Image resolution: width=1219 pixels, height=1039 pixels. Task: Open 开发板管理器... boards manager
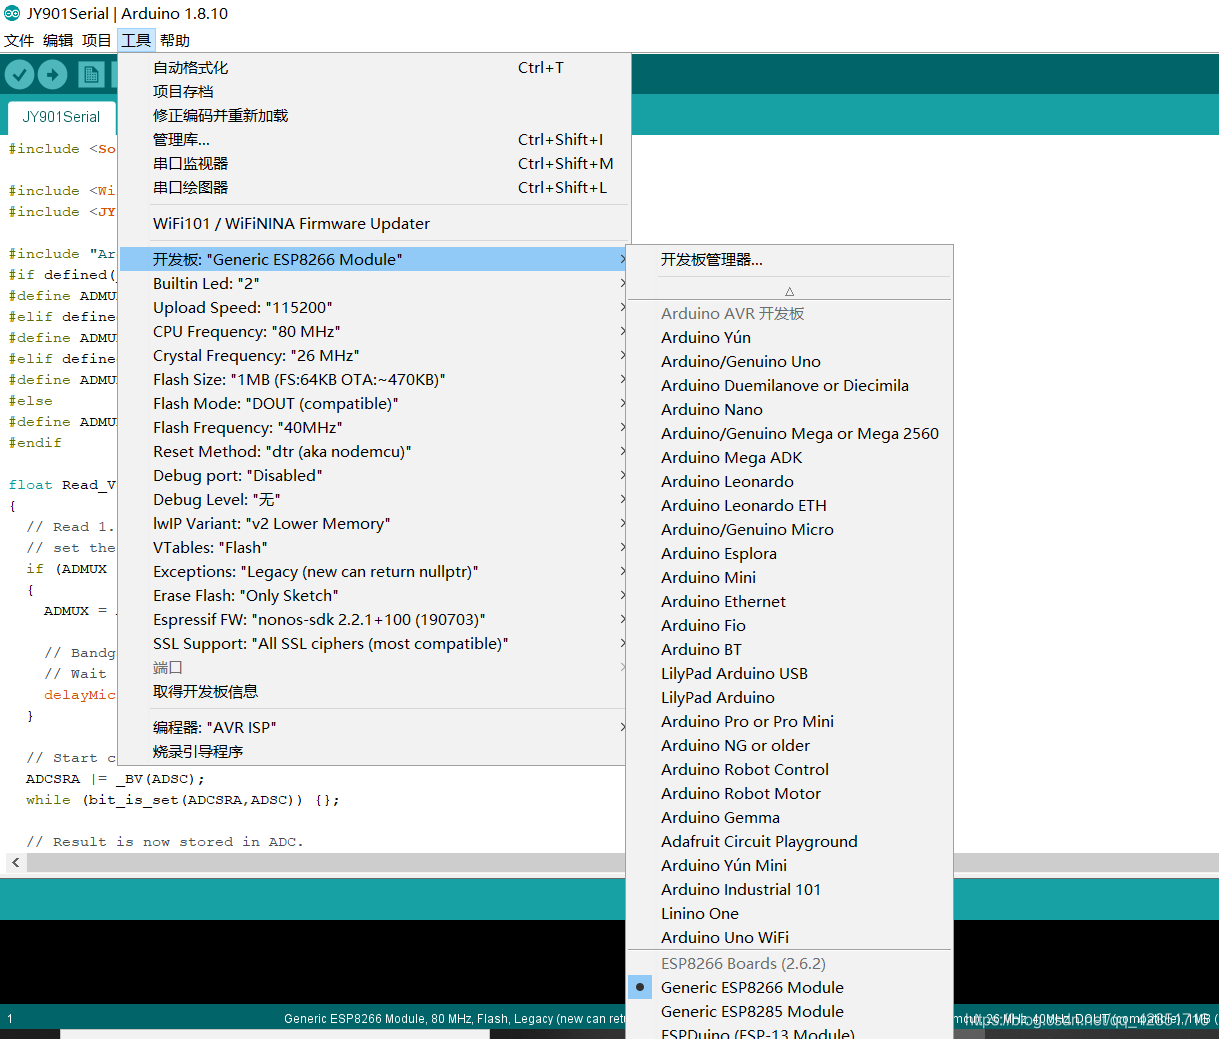789,259
